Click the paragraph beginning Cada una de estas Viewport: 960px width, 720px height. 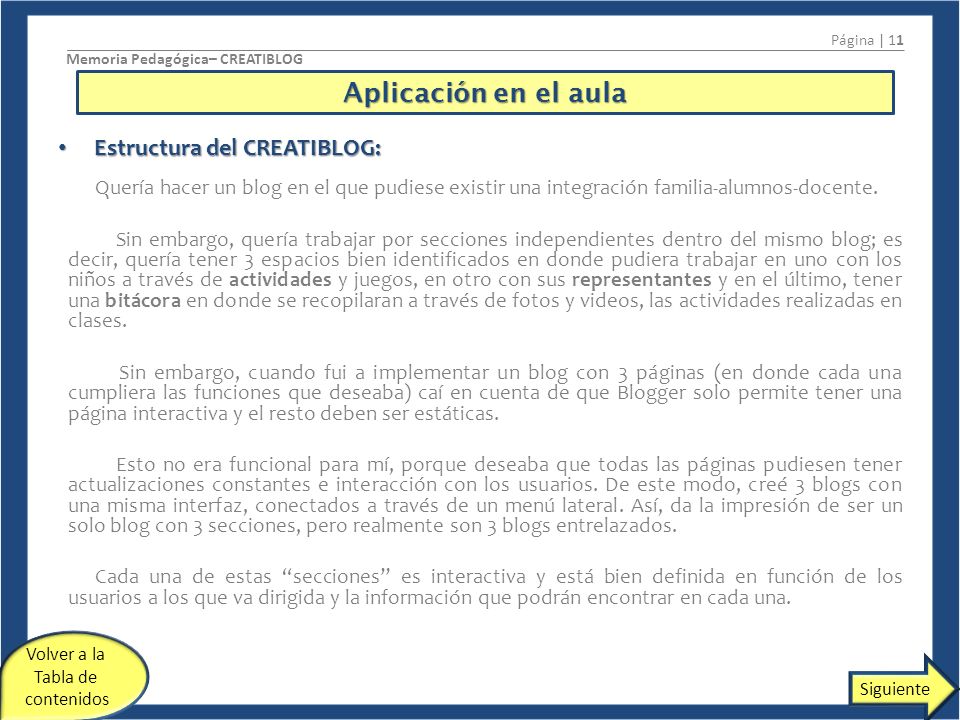click(485, 587)
